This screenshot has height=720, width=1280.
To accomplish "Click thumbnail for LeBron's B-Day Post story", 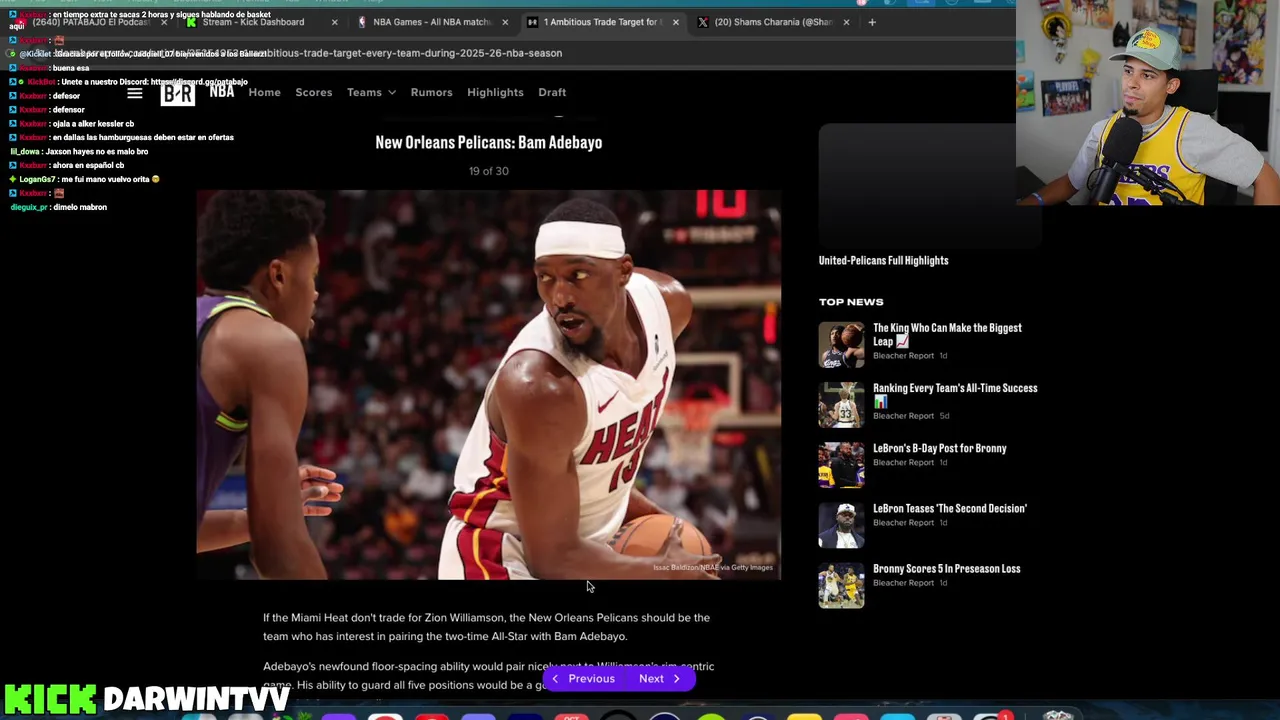I will tap(841, 465).
